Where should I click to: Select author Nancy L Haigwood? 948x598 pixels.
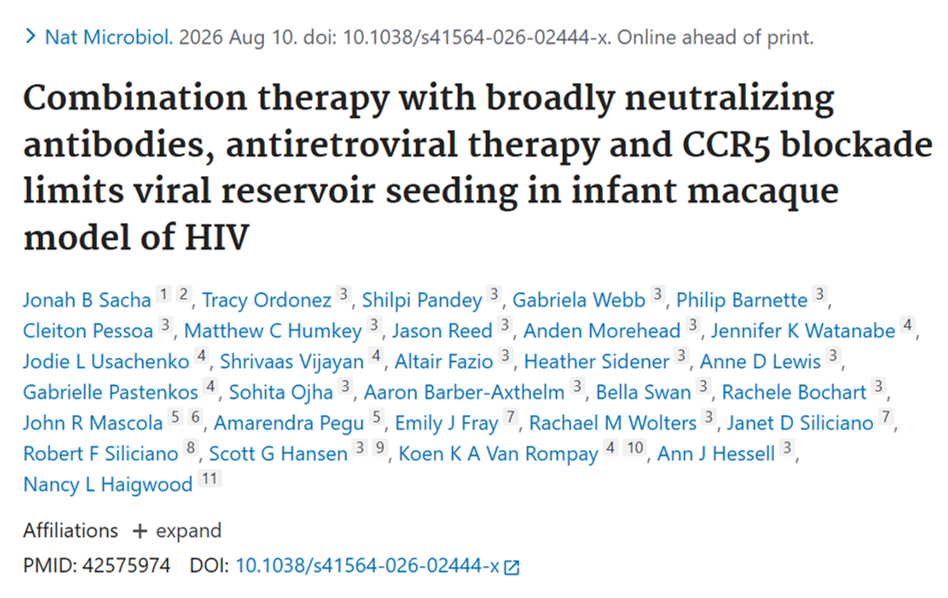[108, 484]
